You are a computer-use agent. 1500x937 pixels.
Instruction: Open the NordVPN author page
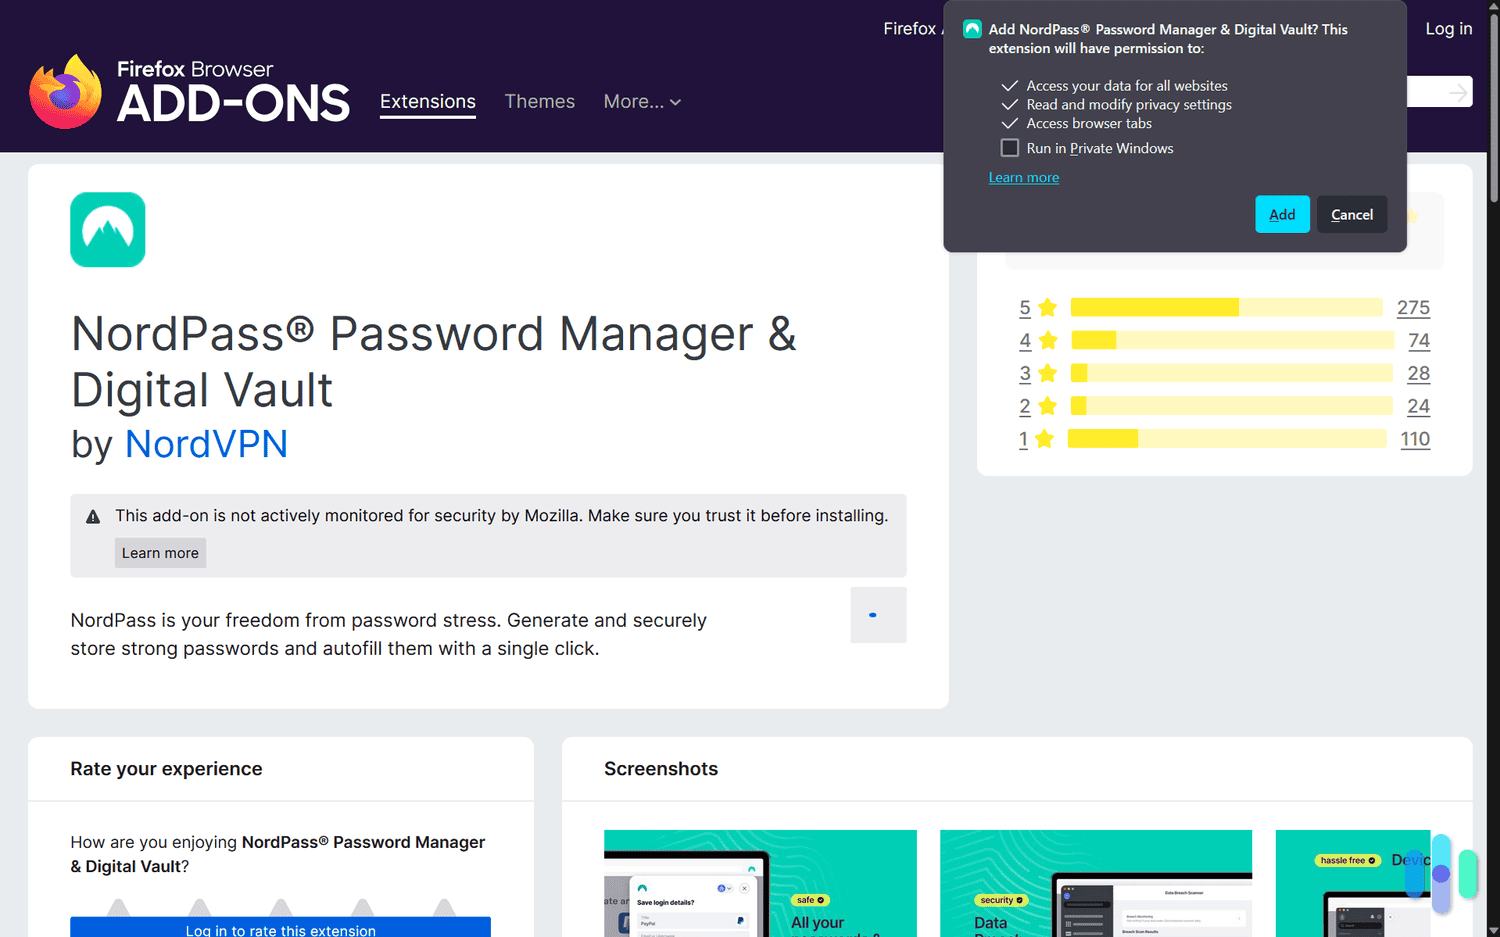tap(206, 444)
